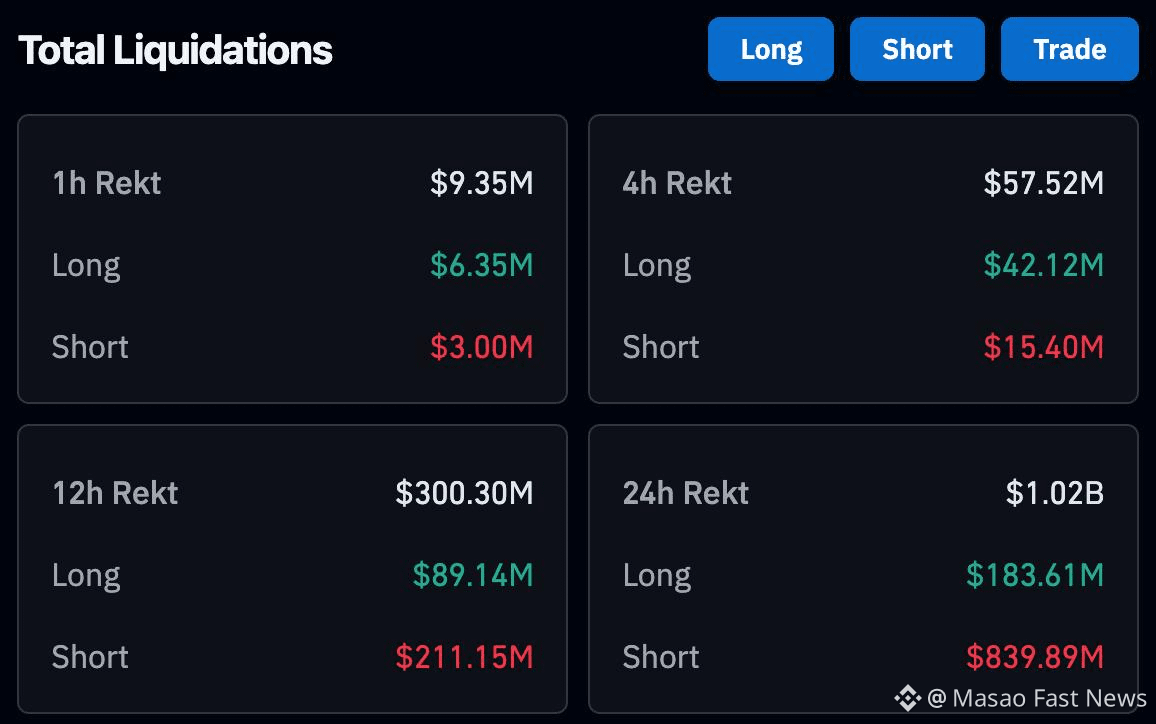The image size is (1156, 724).
Task: Click the 24h Rekt total $1.02B
Action: click(x=1054, y=492)
